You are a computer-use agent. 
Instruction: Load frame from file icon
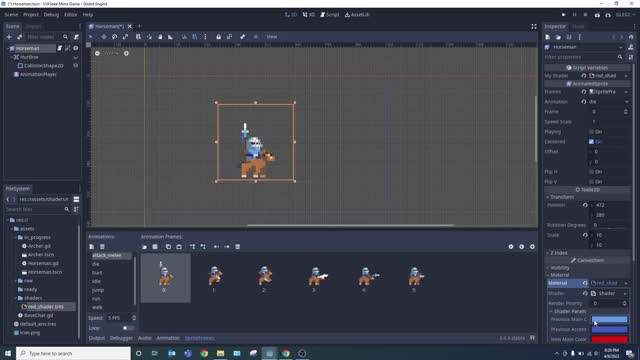[144, 247]
